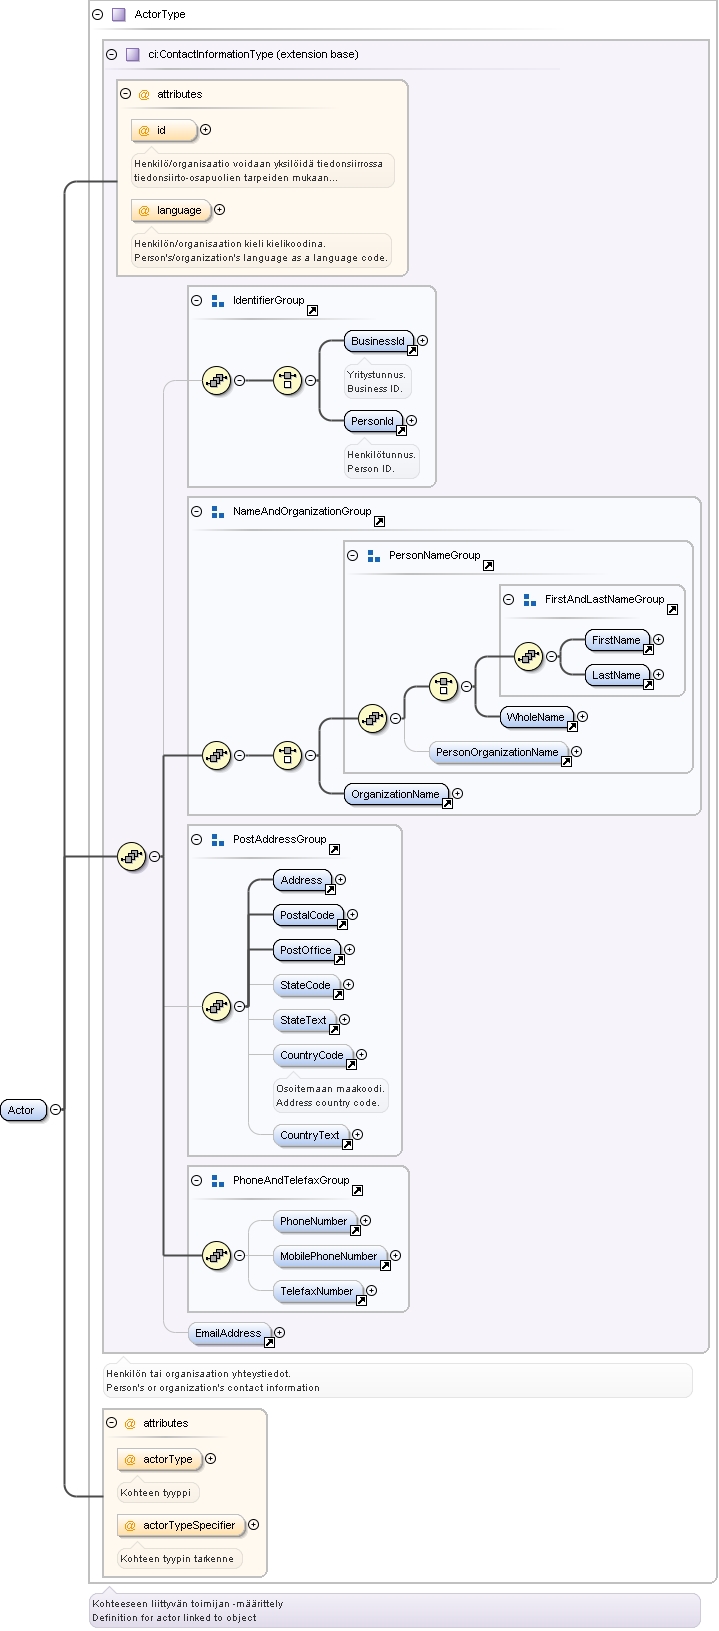719x1631 pixels.
Task: Click the blue IdentifierGroup group icon
Action: (x=217, y=300)
